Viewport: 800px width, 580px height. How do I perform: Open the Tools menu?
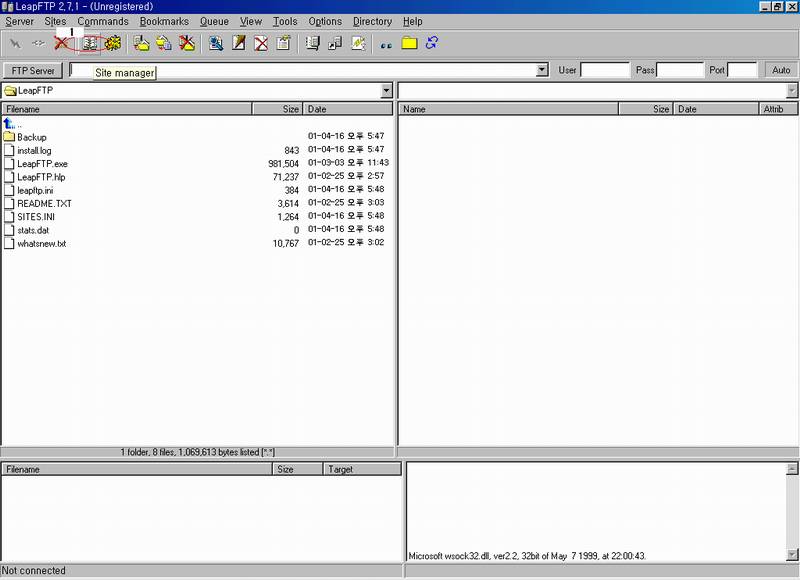click(x=285, y=21)
